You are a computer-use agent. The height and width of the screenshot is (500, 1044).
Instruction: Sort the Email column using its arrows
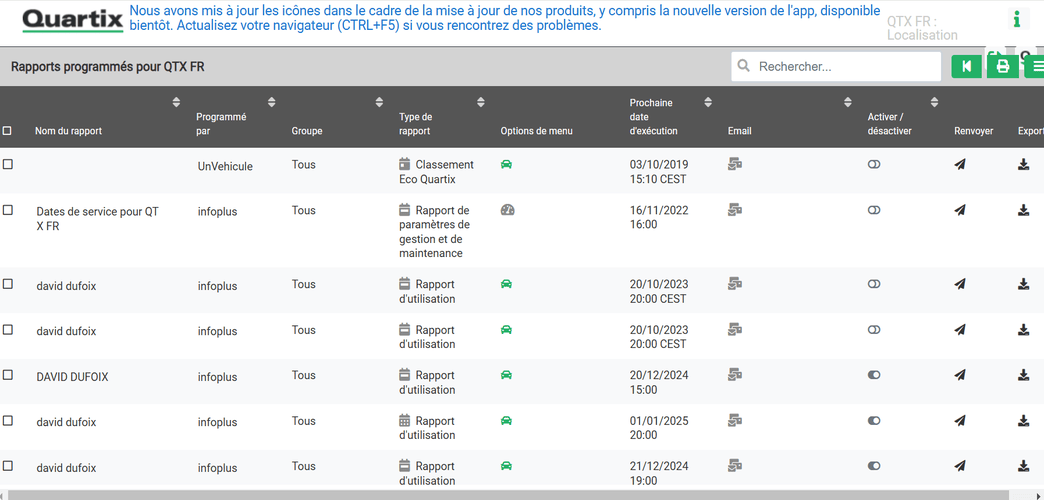[x=848, y=103]
